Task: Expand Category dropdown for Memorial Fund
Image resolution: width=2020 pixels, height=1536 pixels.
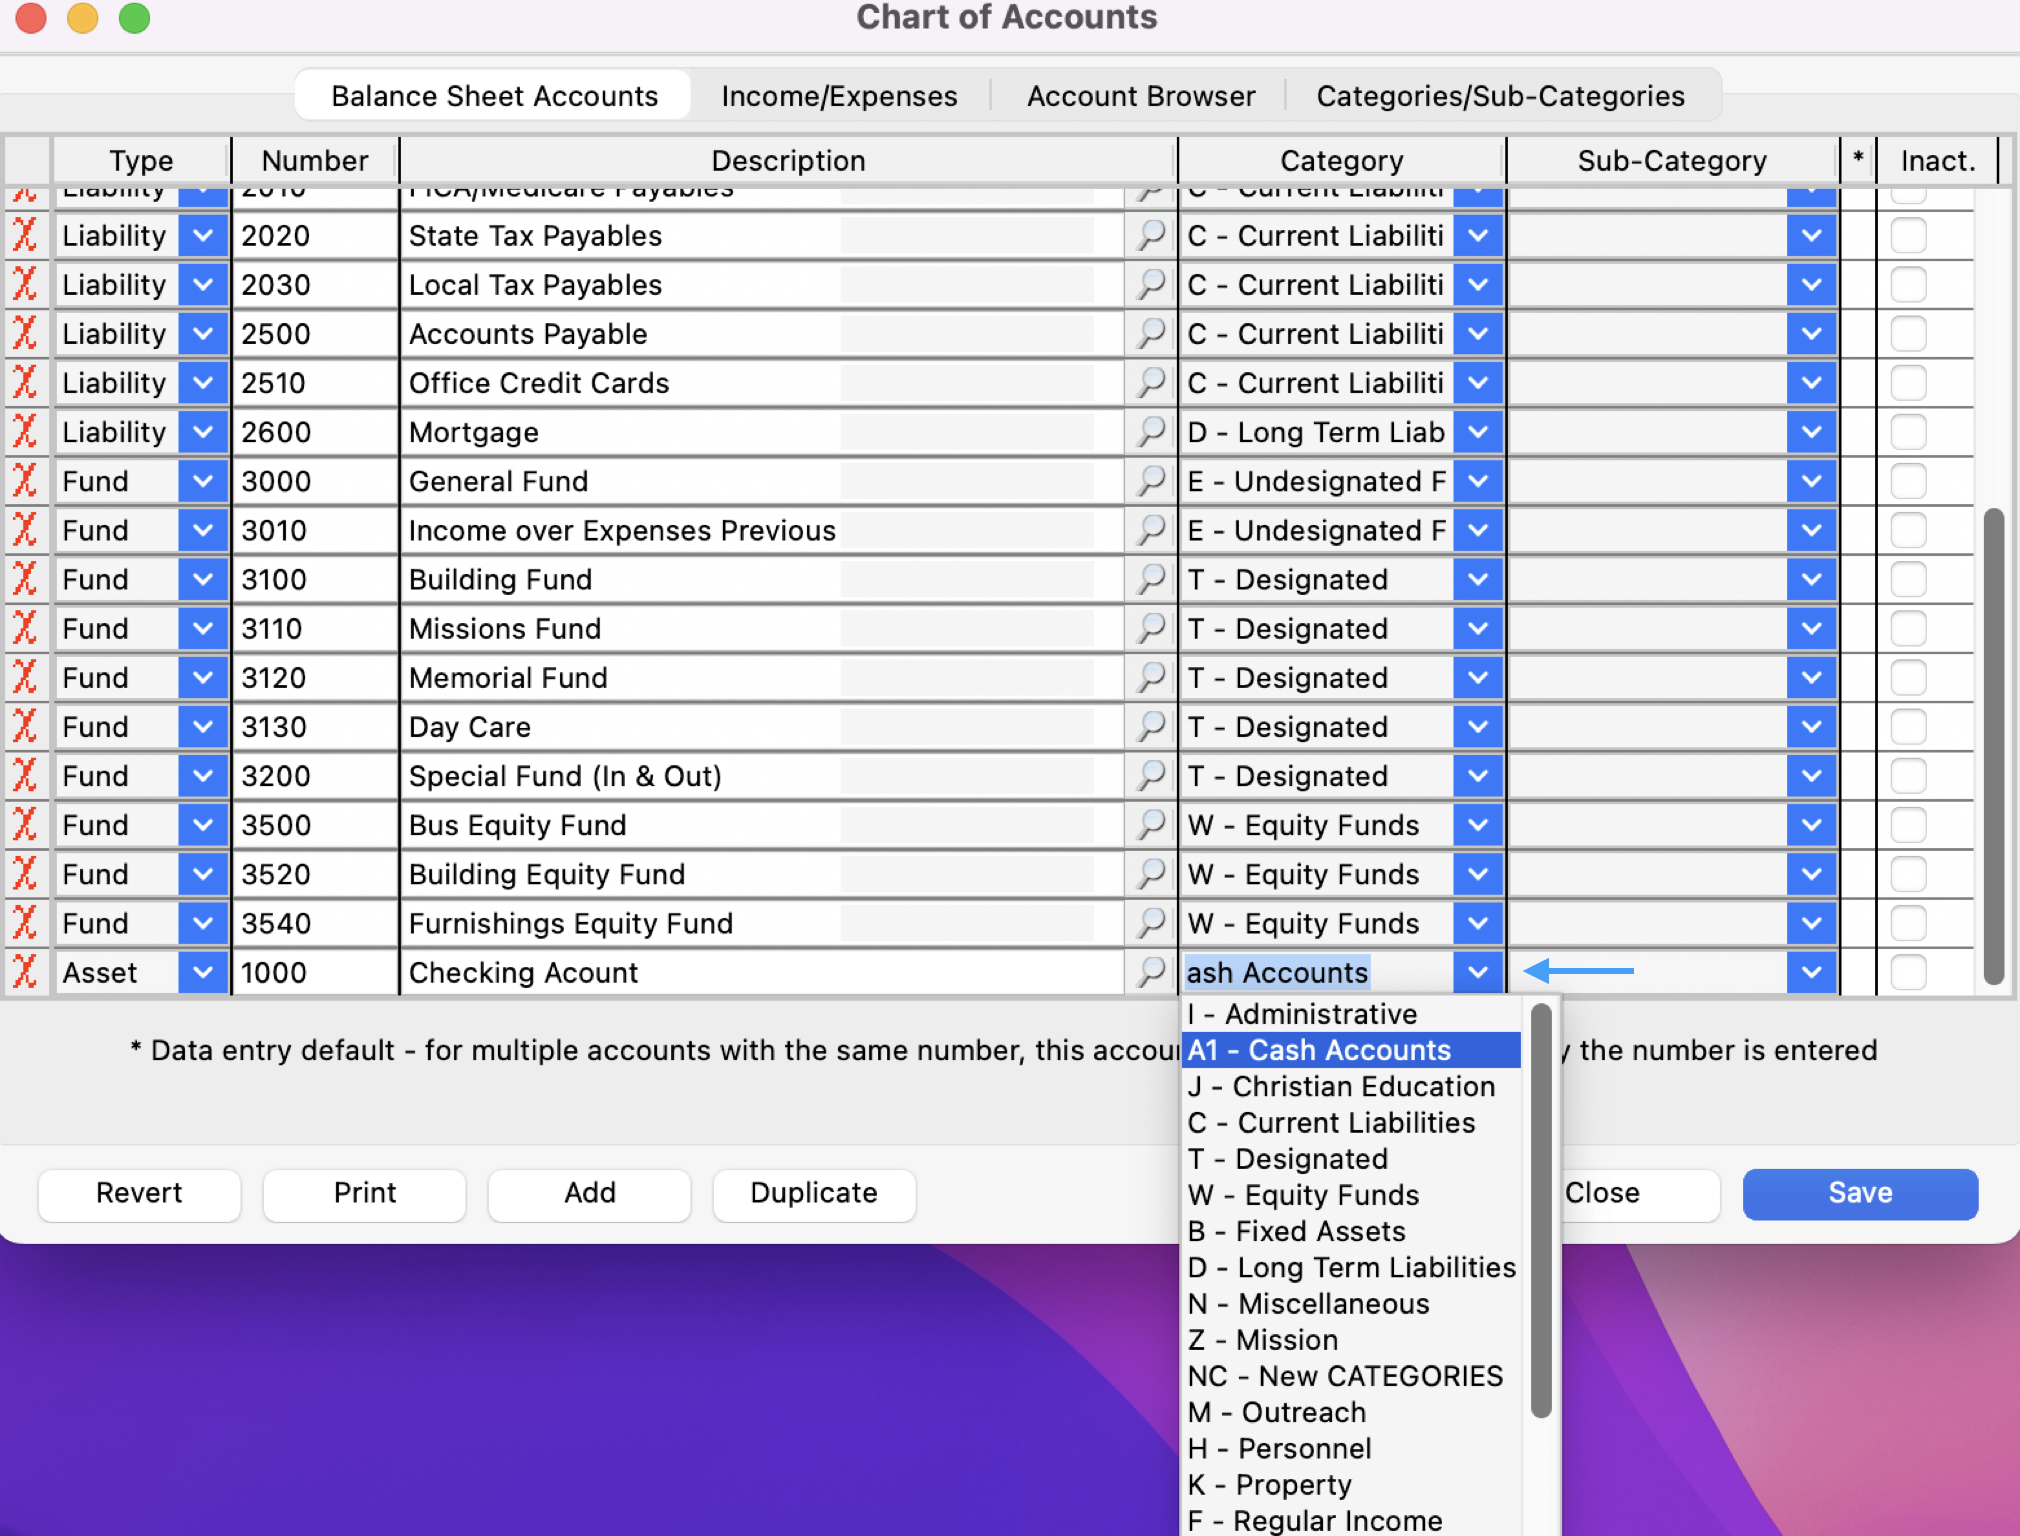Action: (1478, 678)
